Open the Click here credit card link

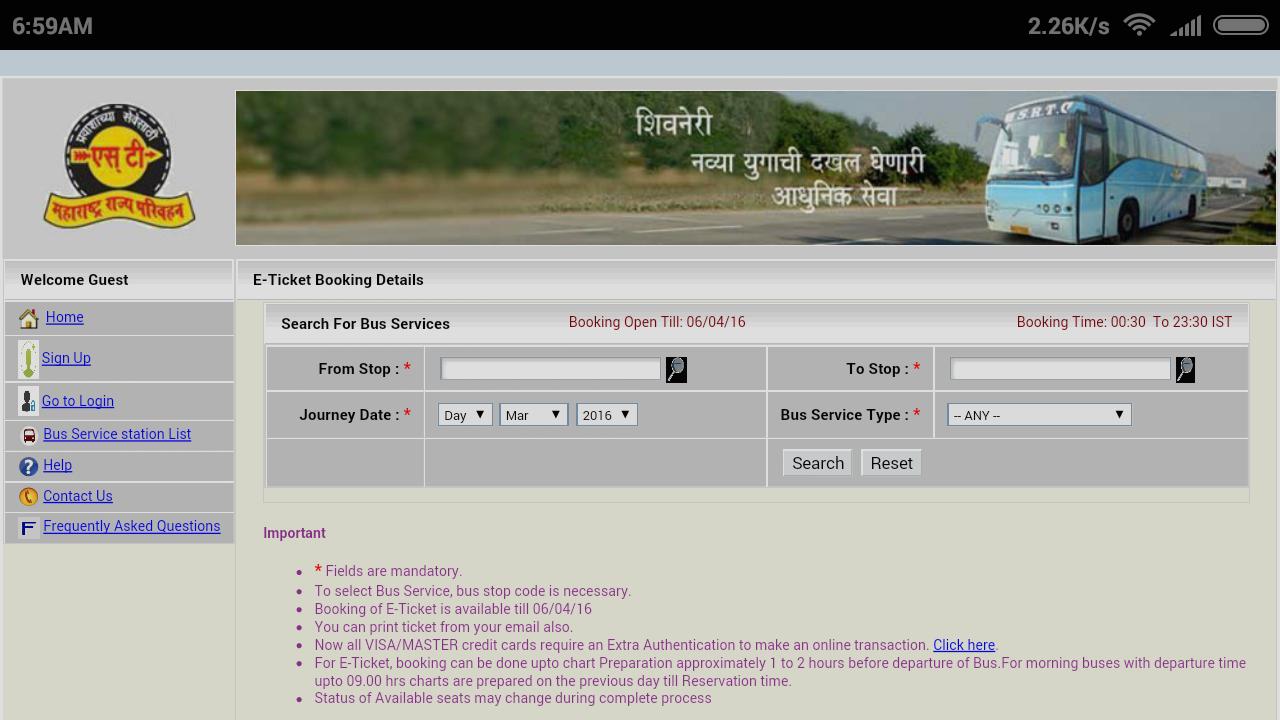[x=963, y=645]
